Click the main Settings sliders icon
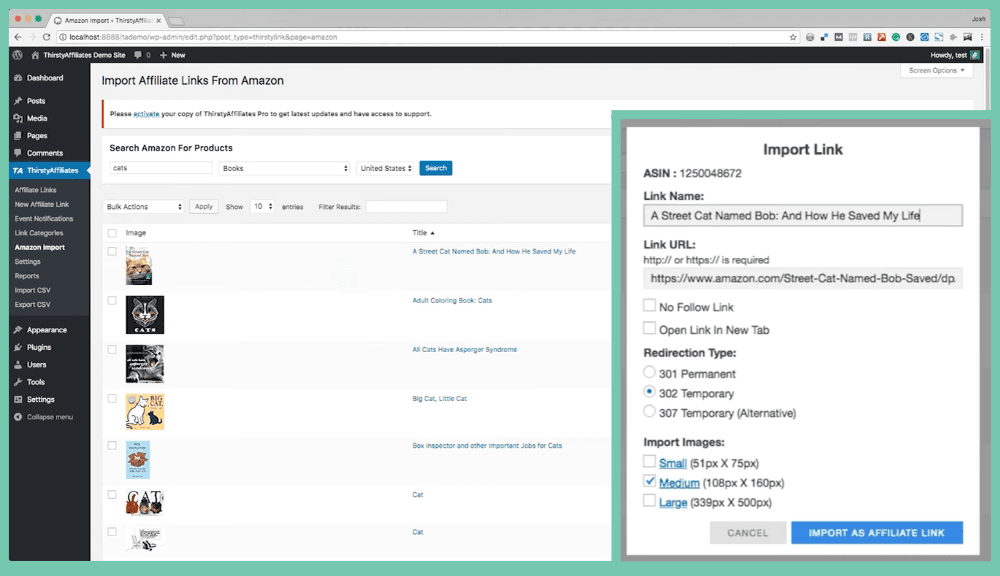Viewport: 1000px width, 576px height. tap(18, 399)
